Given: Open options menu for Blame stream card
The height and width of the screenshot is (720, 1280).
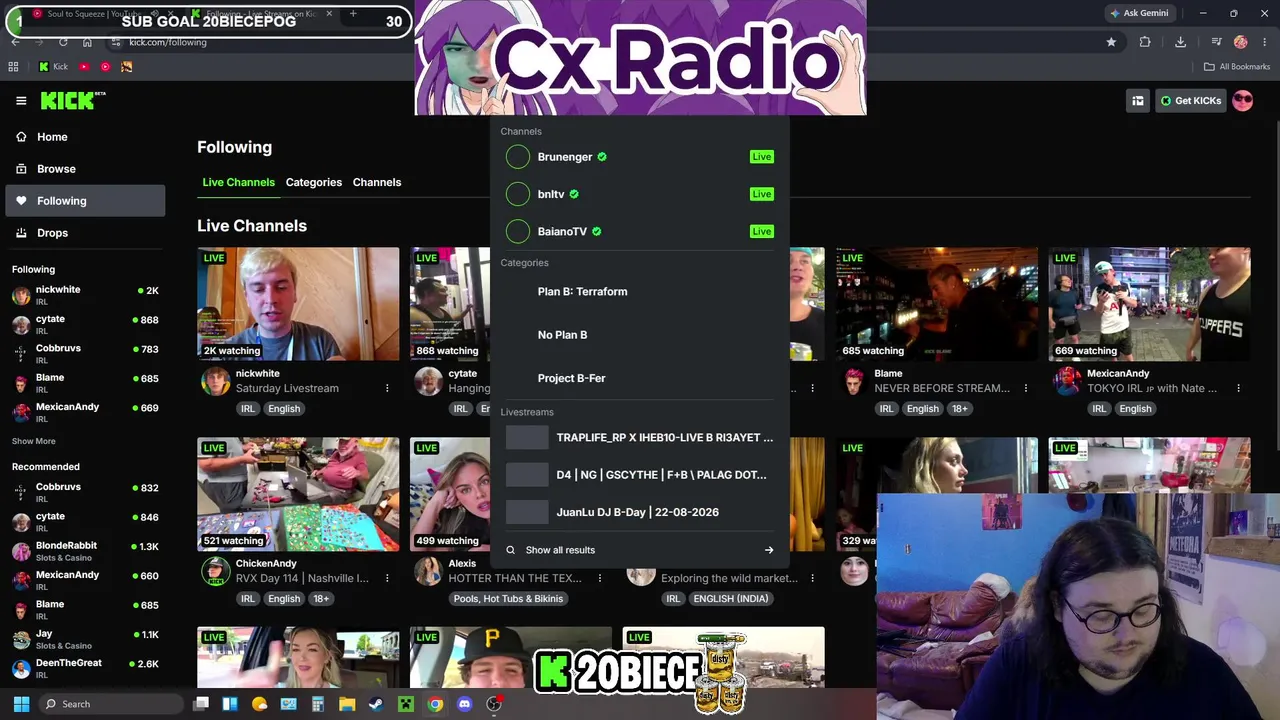Looking at the screenshot, I should point(1026,388).
